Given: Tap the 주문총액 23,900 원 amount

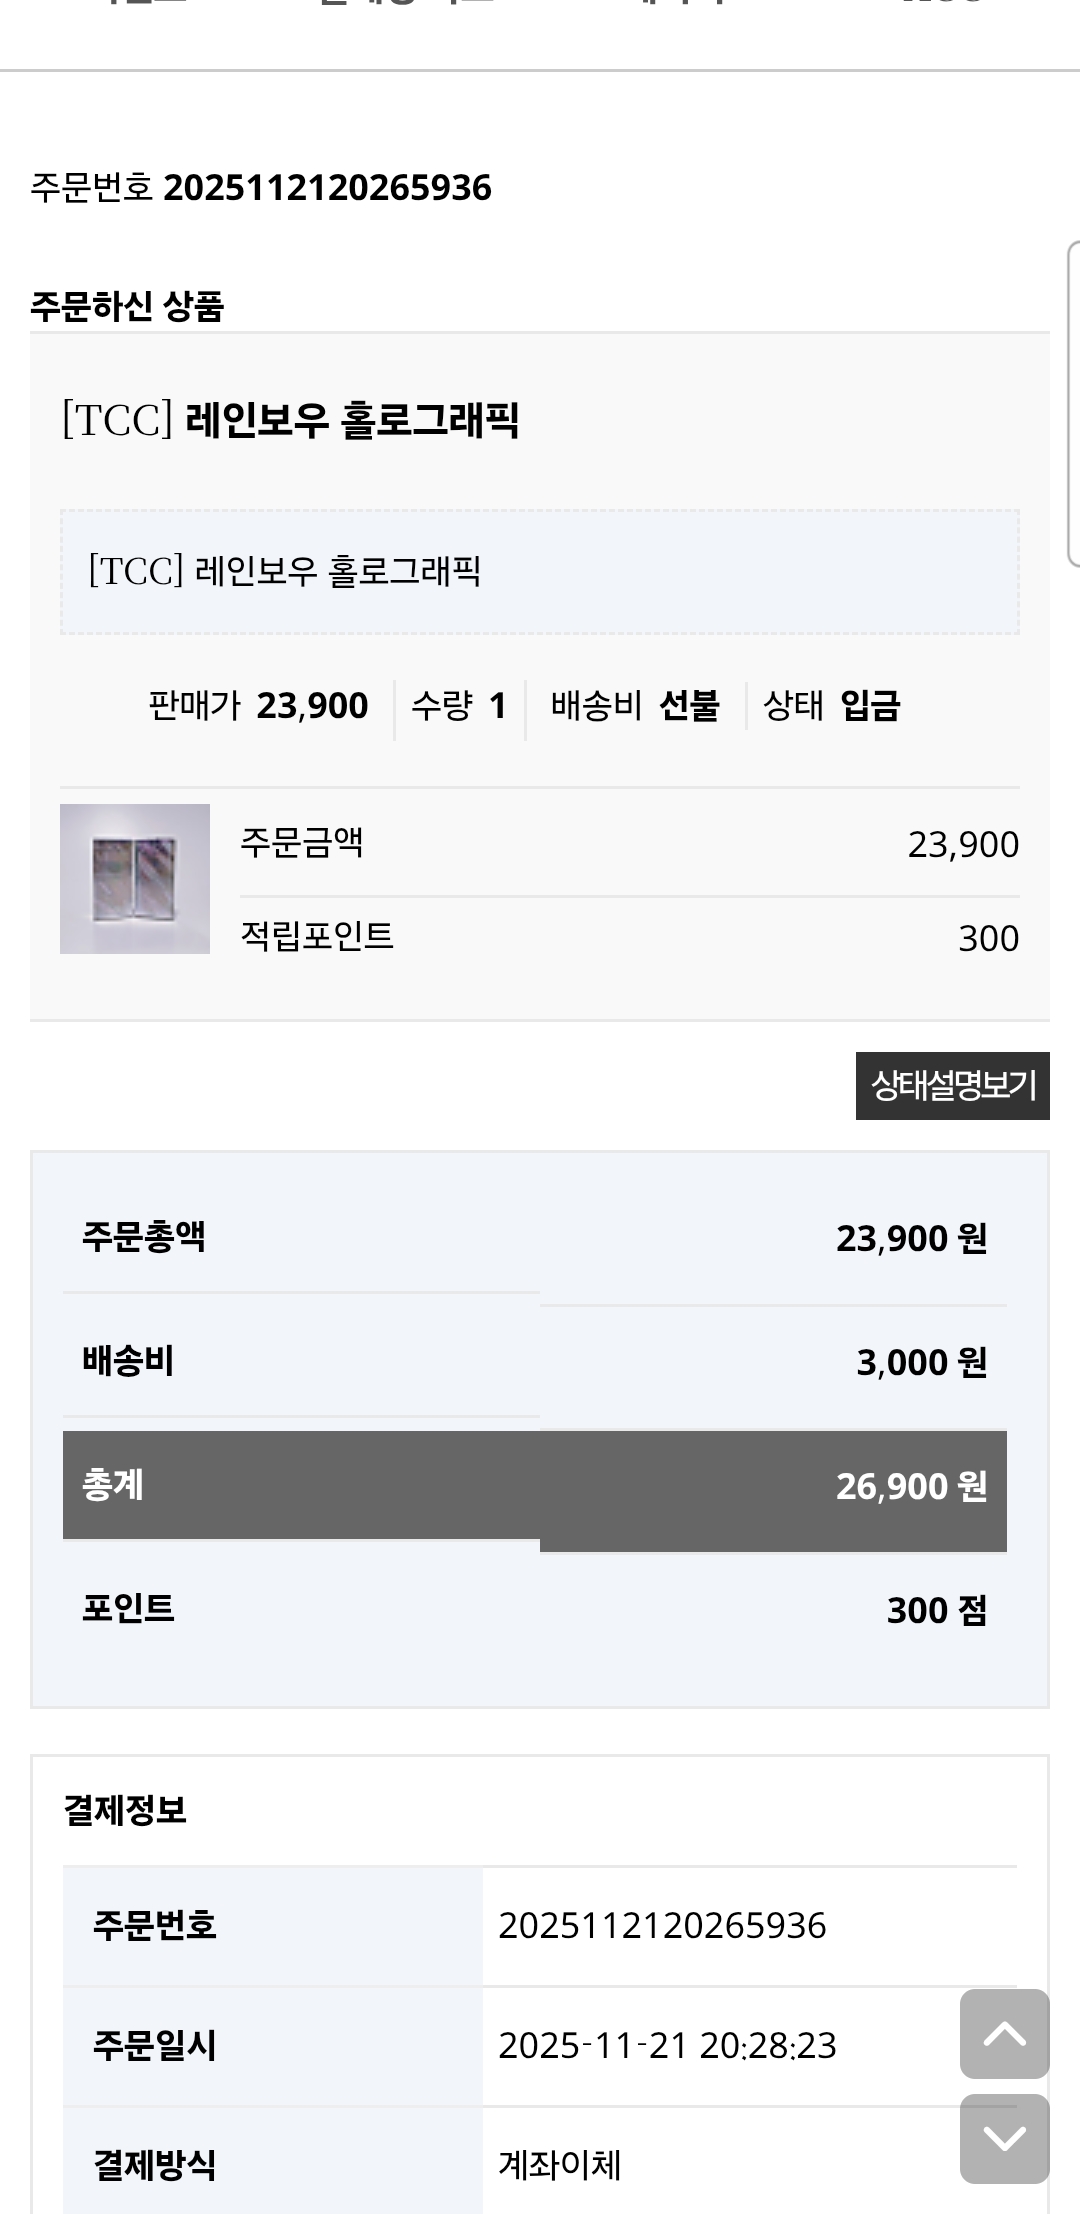Looking at the screenshot, I should (911, 1238).
